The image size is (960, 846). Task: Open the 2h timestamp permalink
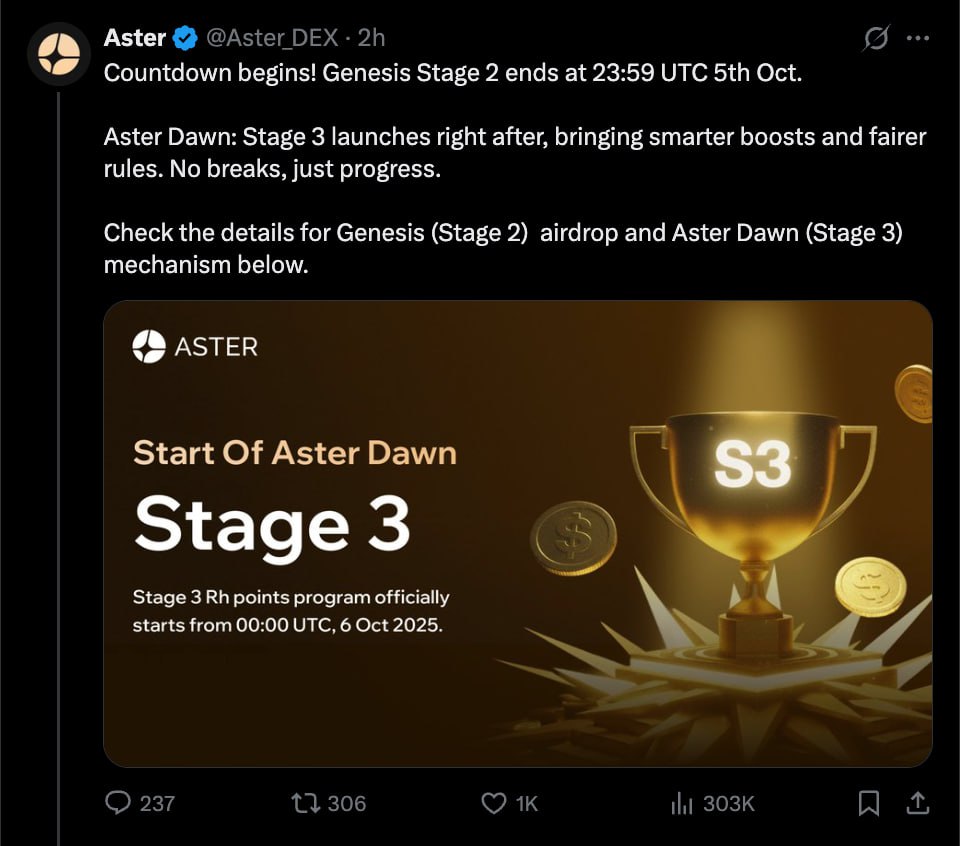pos(371,38)
